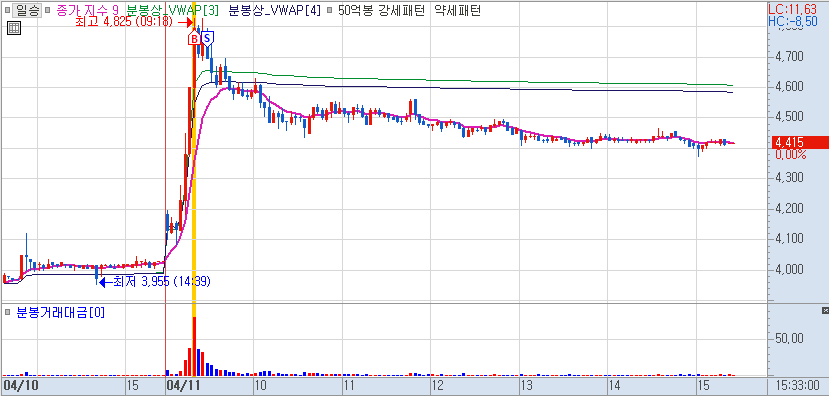Image resolution: width=829 pixels, height=396 pixels.
Task: Click the 강세패턴 label
Action: 401,10
